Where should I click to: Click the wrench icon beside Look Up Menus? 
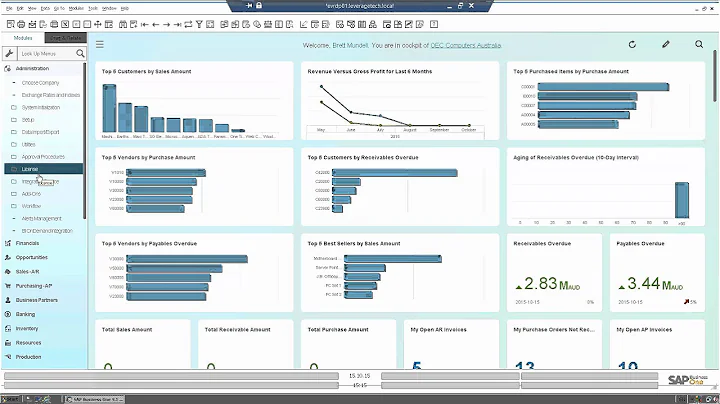tap(9, 54)
